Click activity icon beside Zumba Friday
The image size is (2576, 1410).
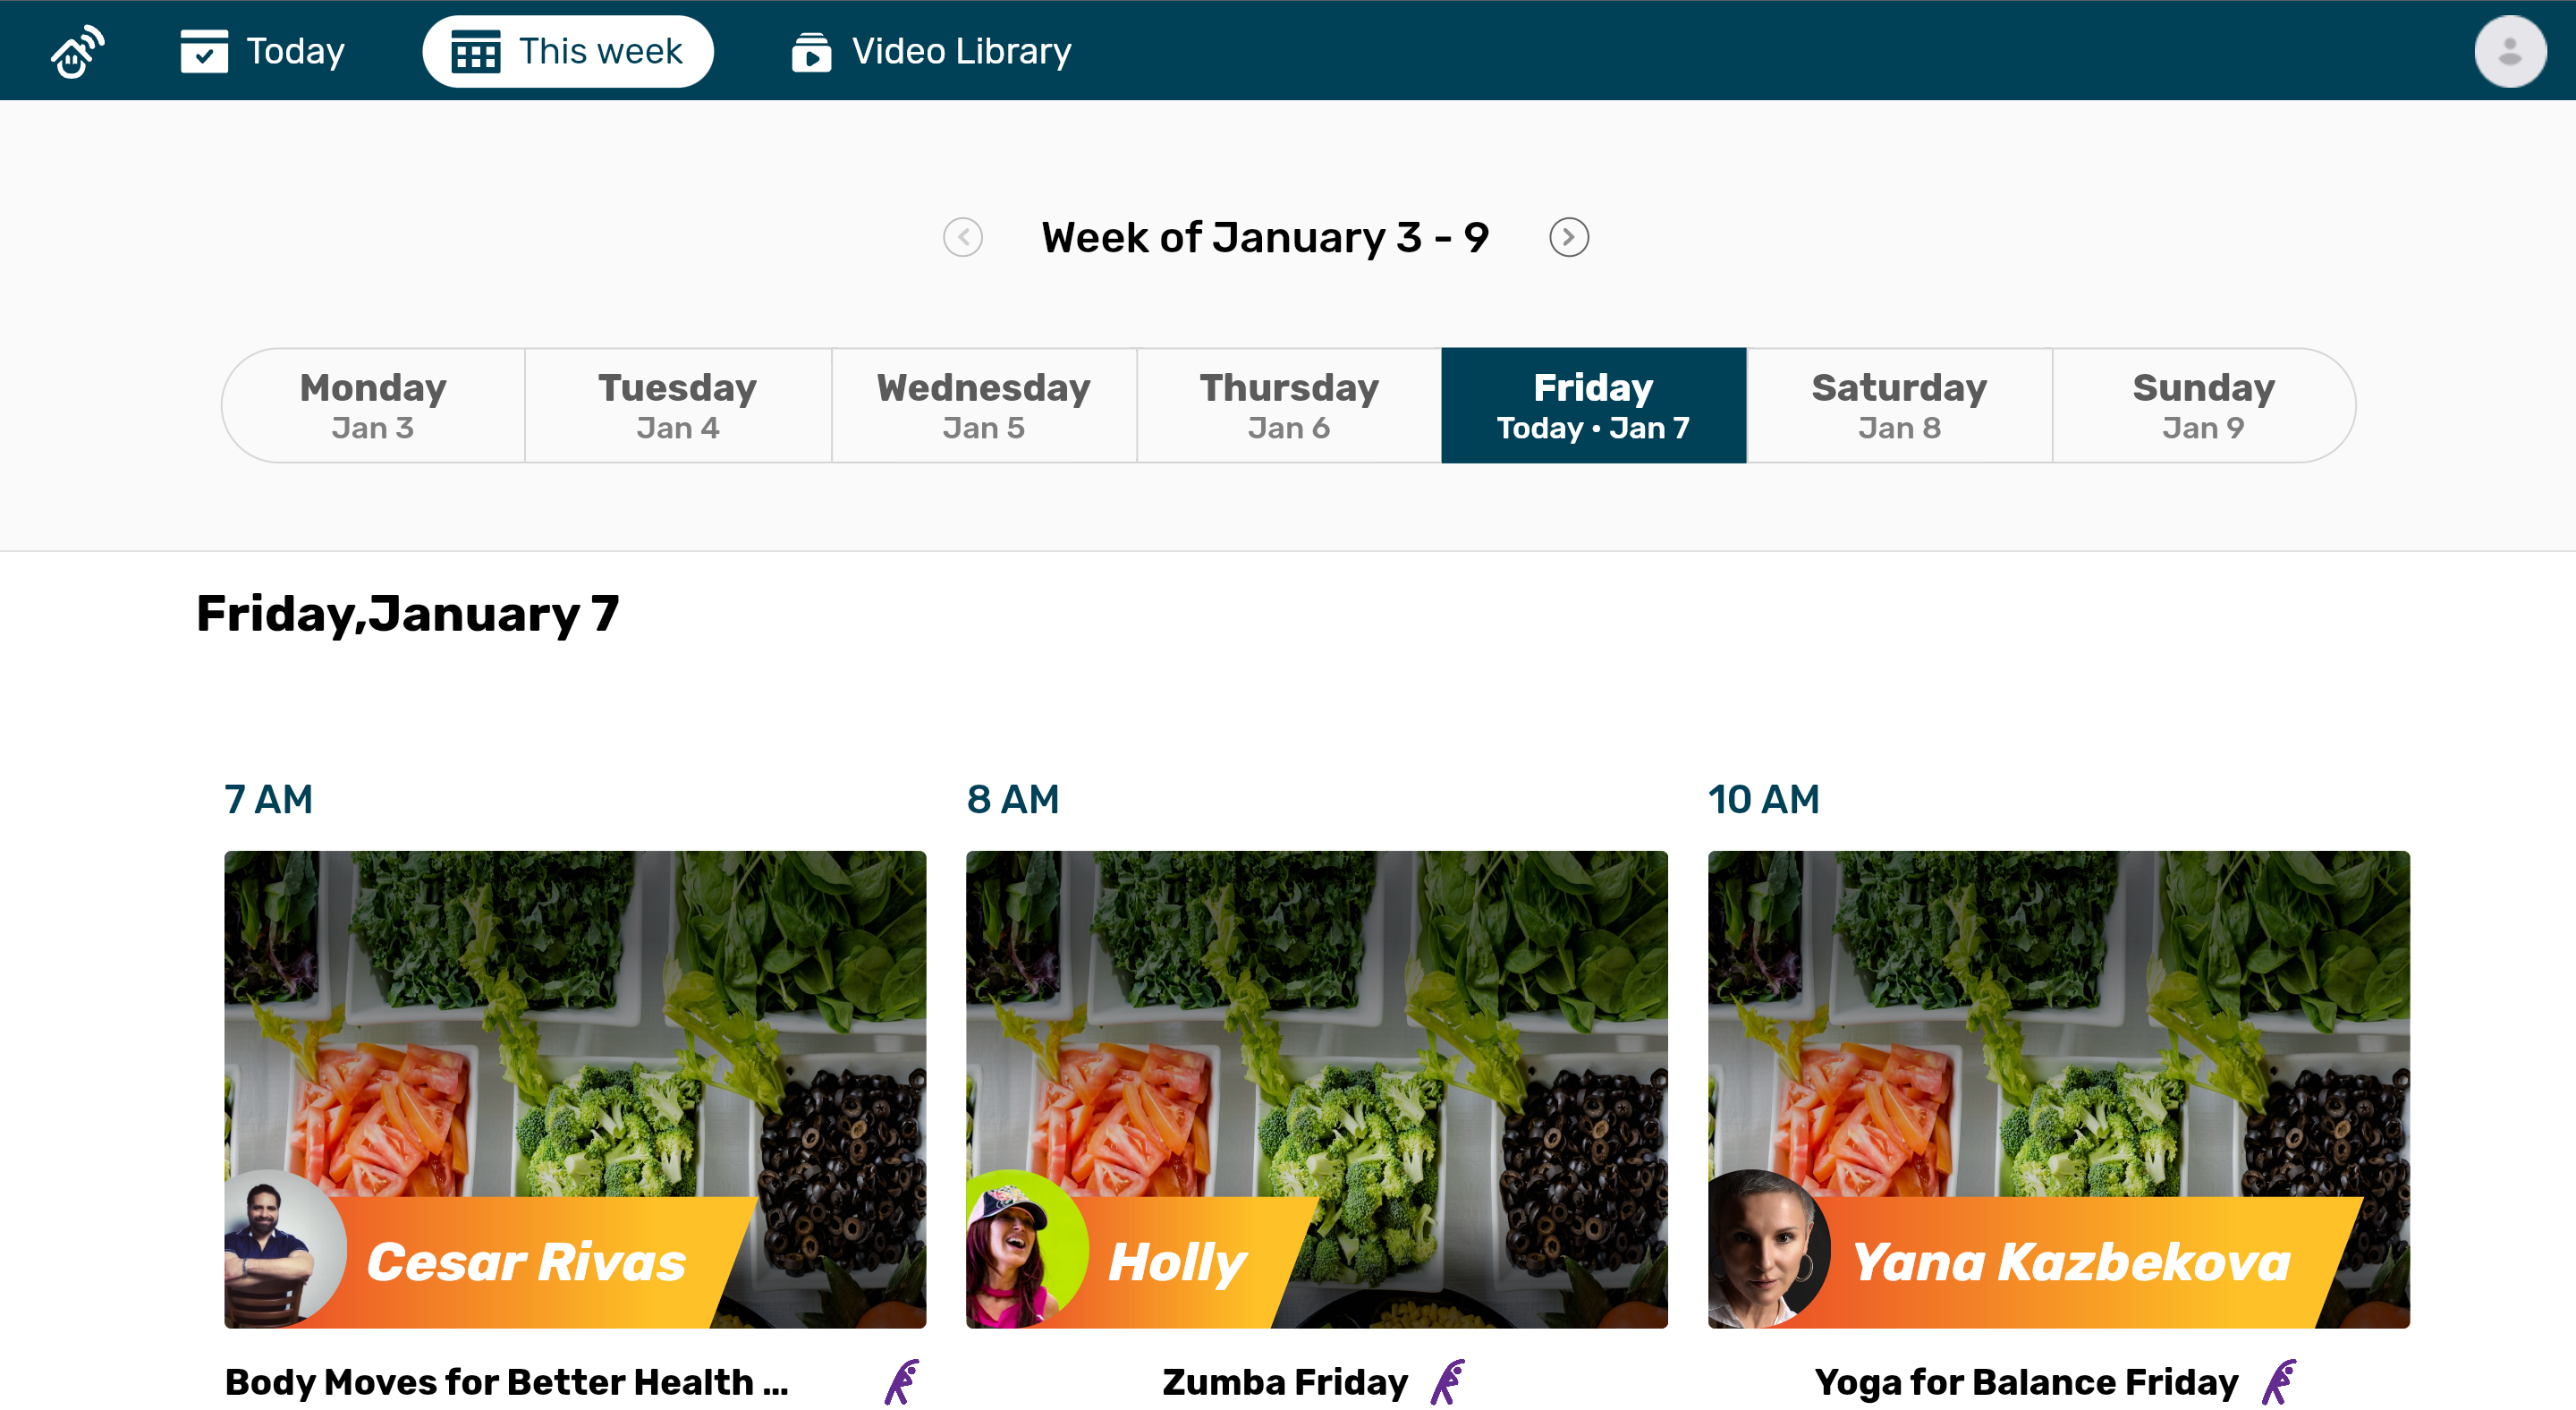click(1447, 1381)
